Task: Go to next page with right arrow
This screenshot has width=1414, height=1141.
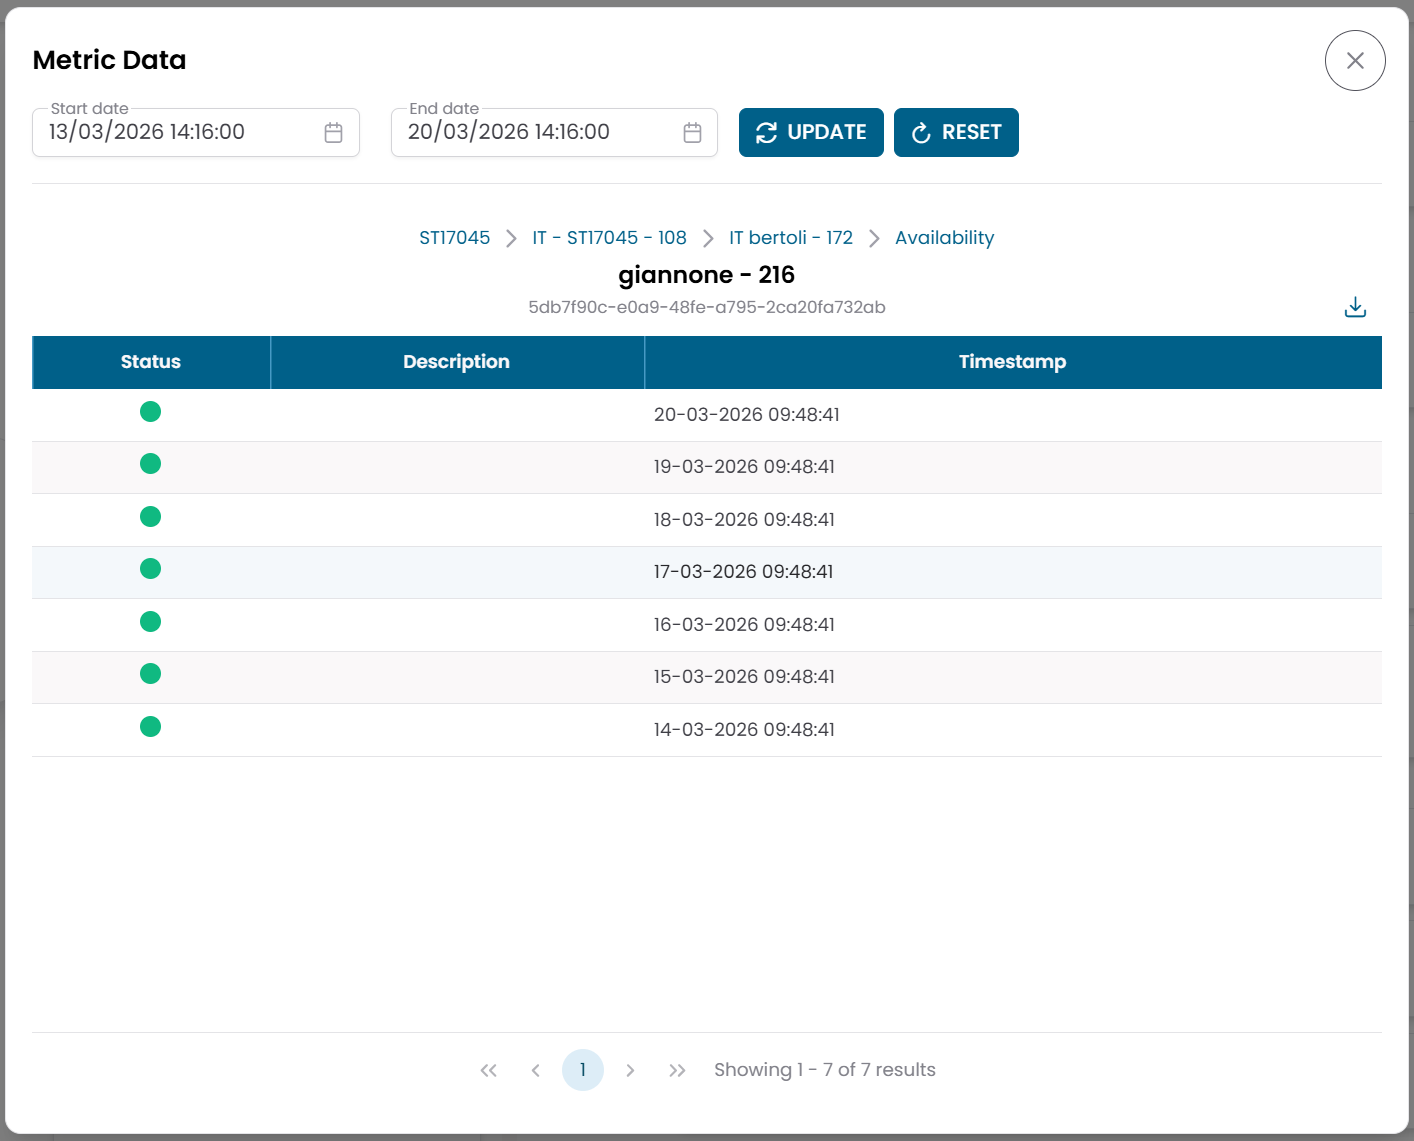Action: pyautogui.click(x=630, y=1069)
